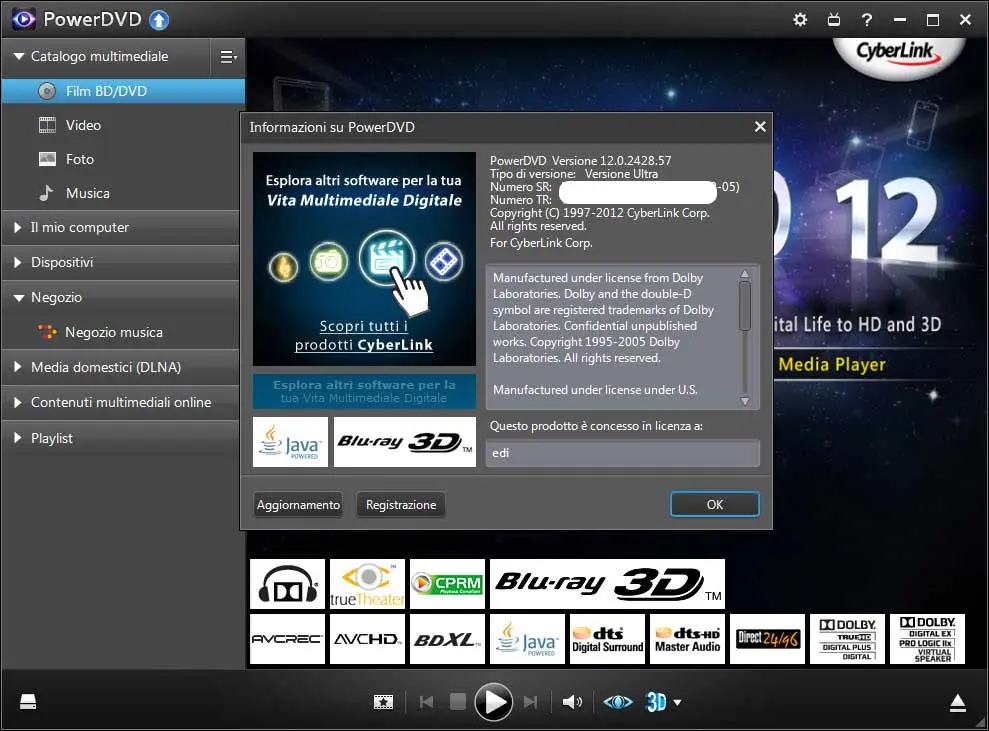Click the Aggiornamento button

[298, 505]
